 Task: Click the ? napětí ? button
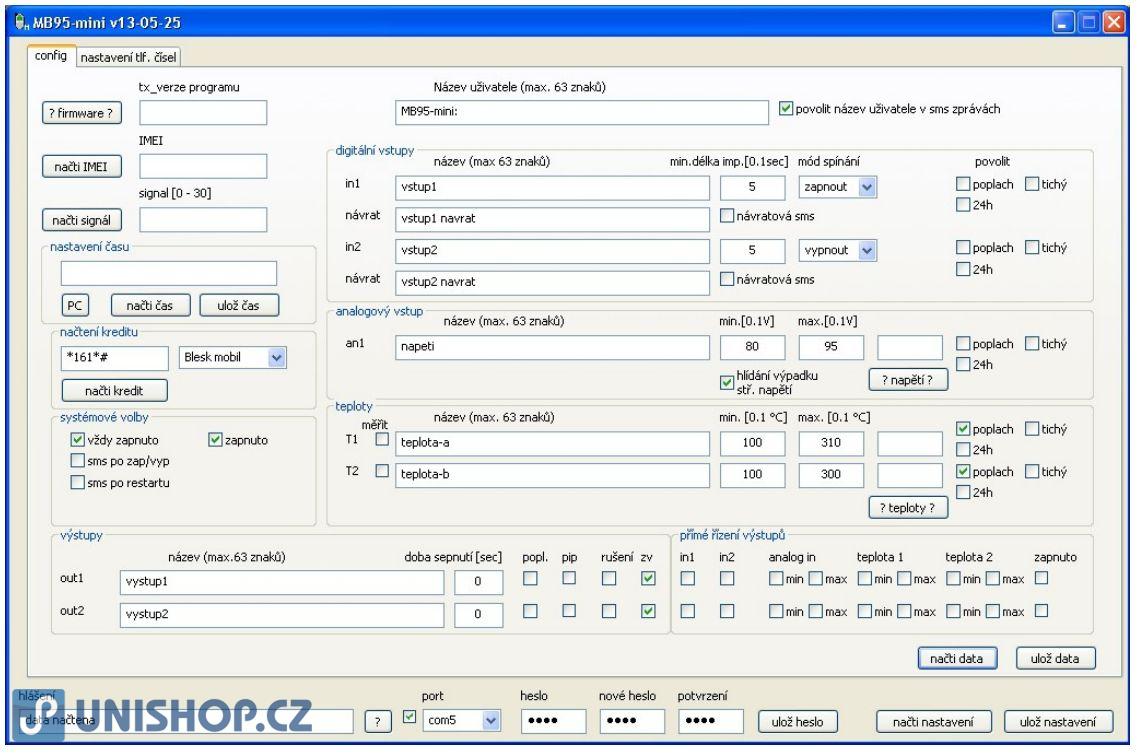click(908, 379)
